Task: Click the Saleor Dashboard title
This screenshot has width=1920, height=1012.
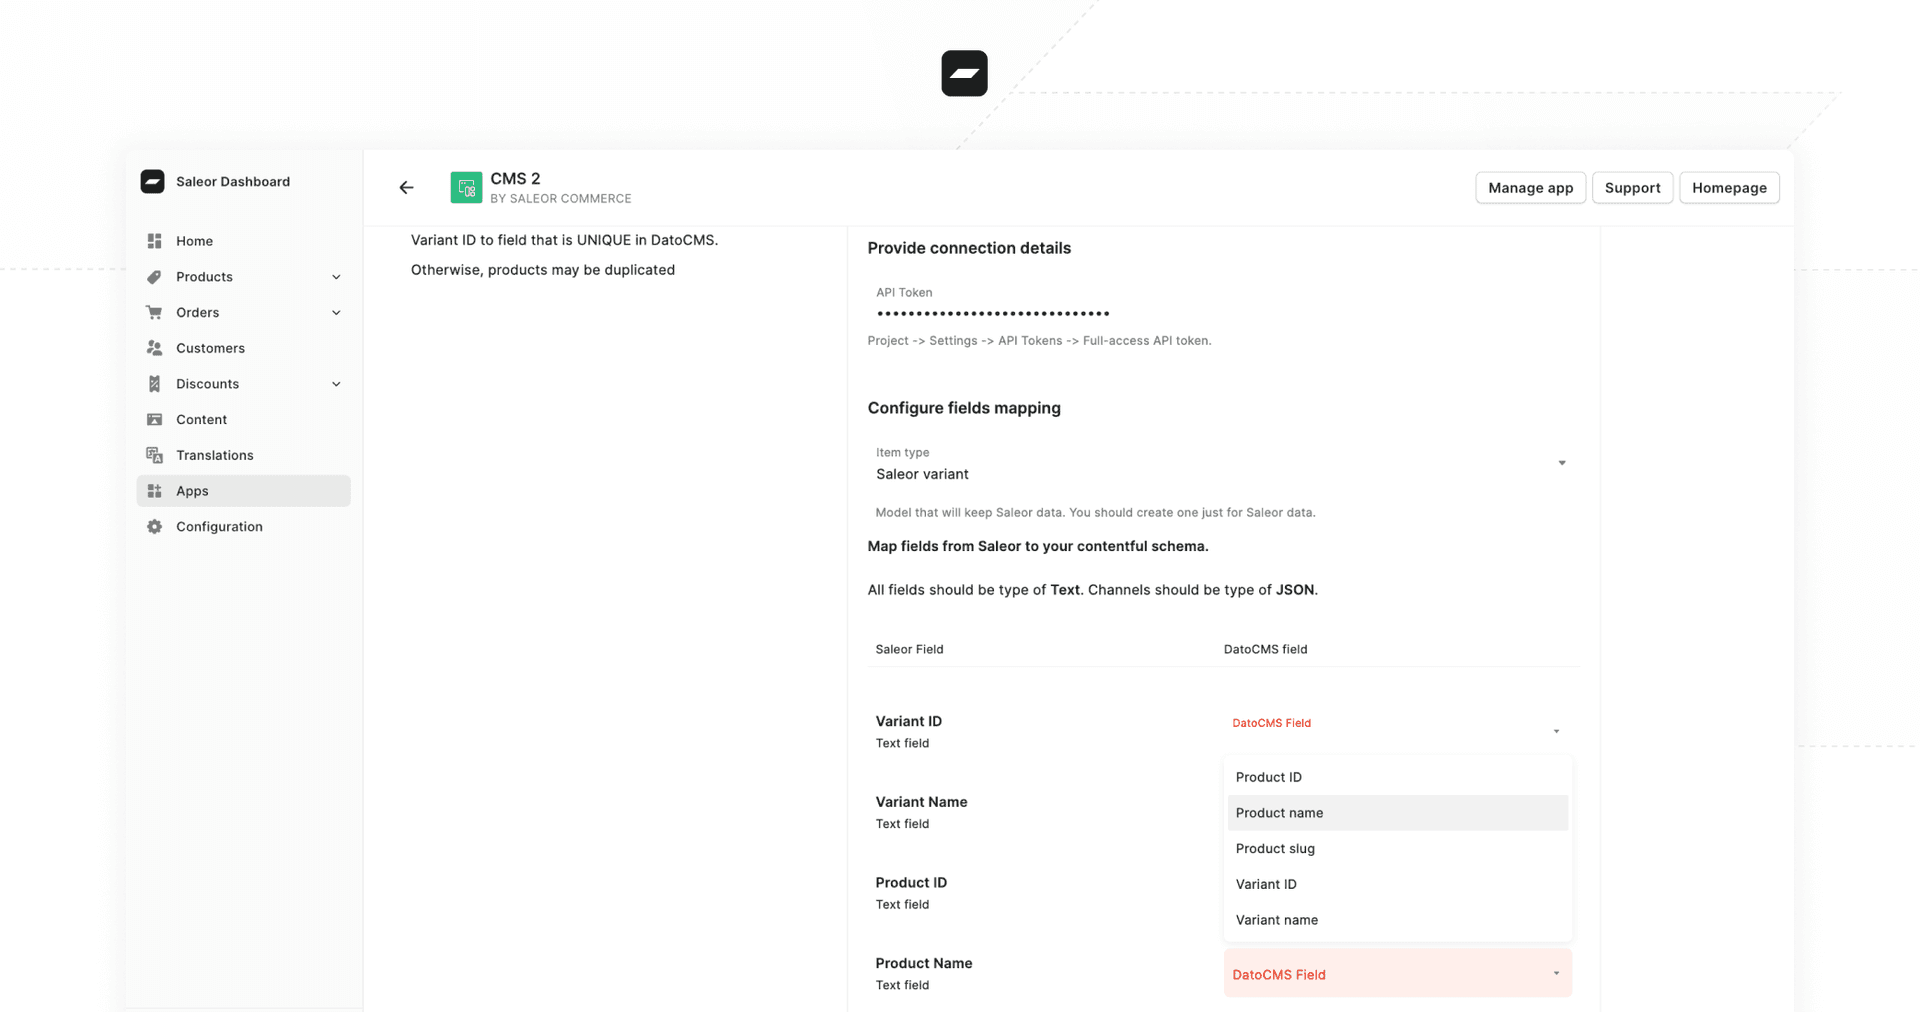Action: [x=233, y=181]
